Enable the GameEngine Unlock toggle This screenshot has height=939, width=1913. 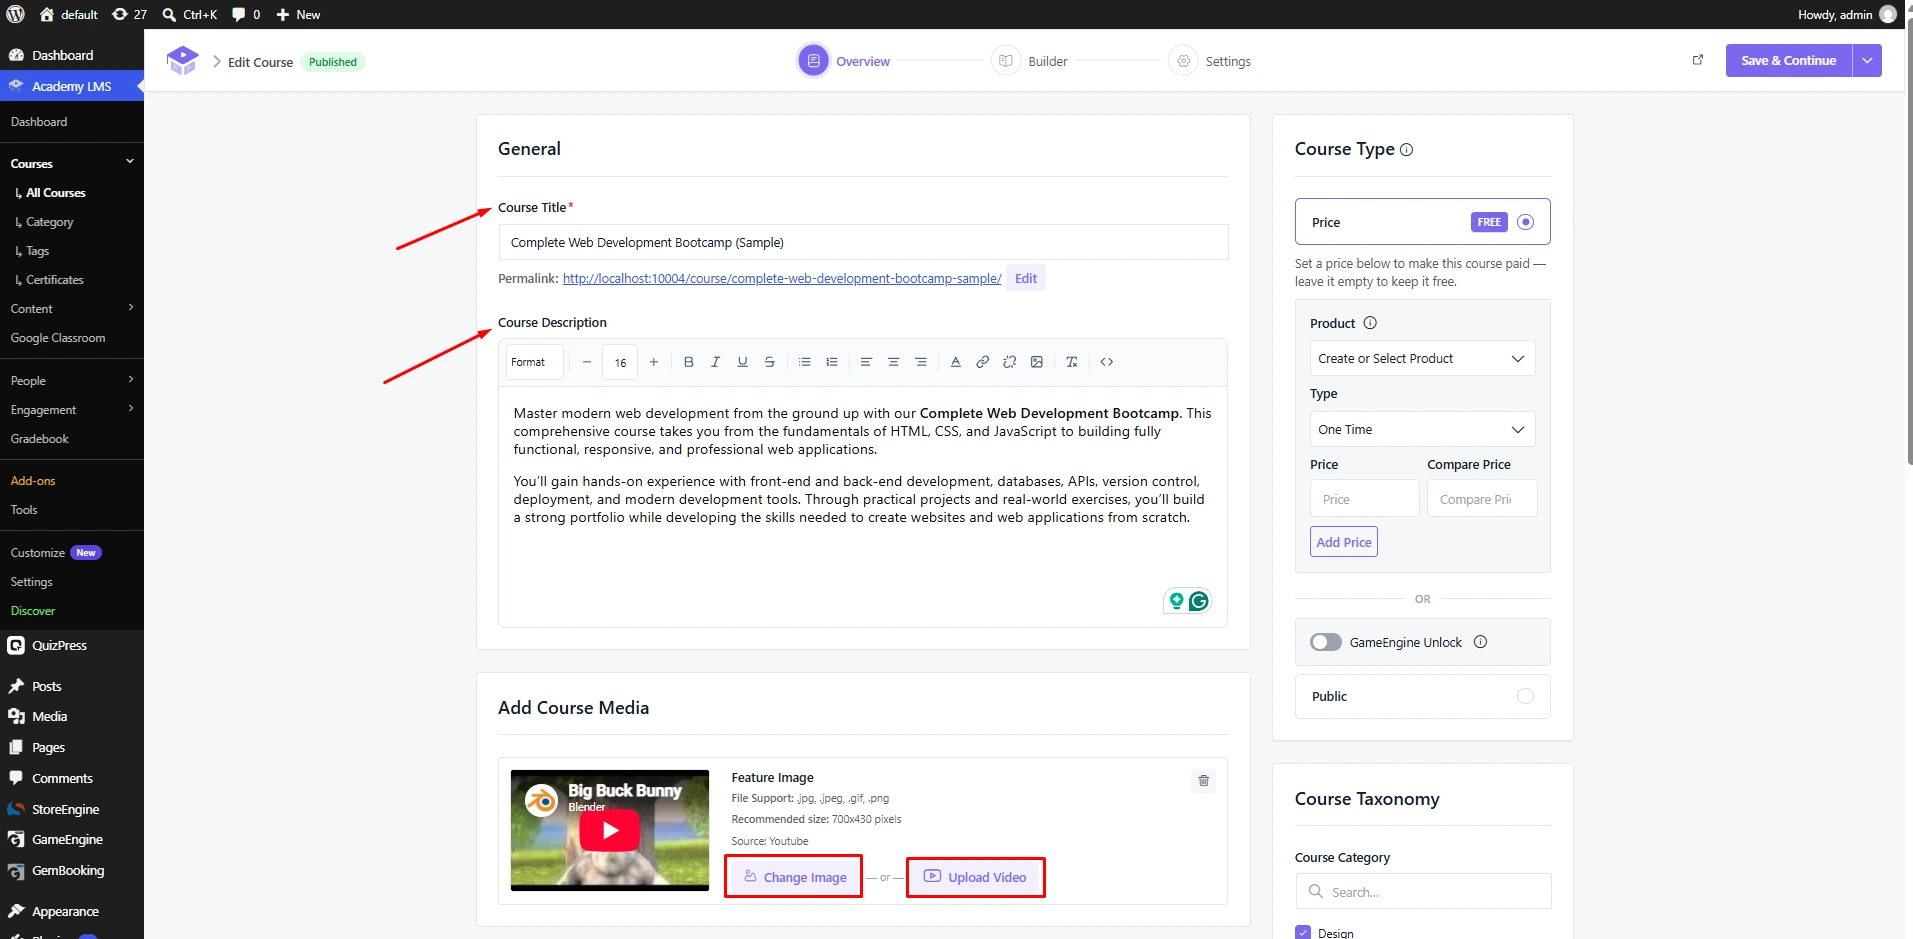(x=1325, y=642)
